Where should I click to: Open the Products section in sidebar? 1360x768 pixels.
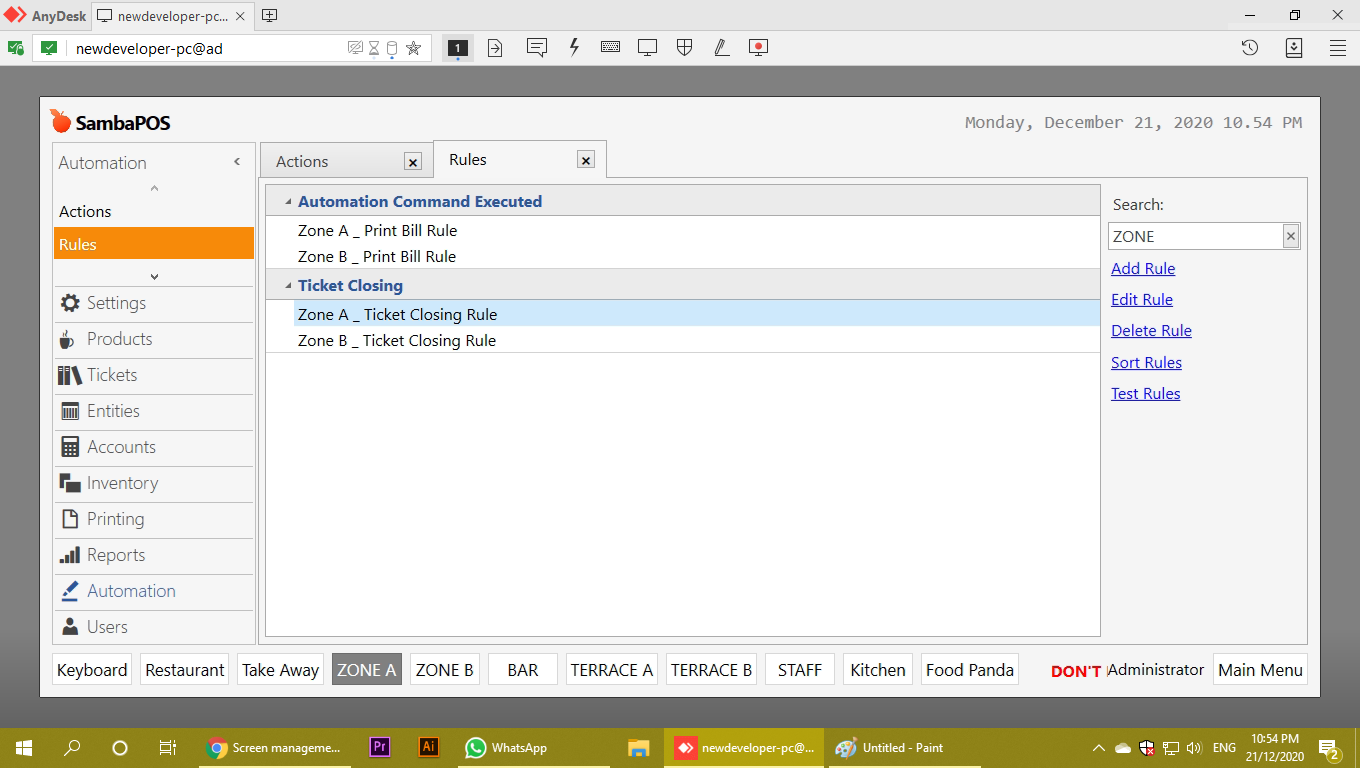154,339
